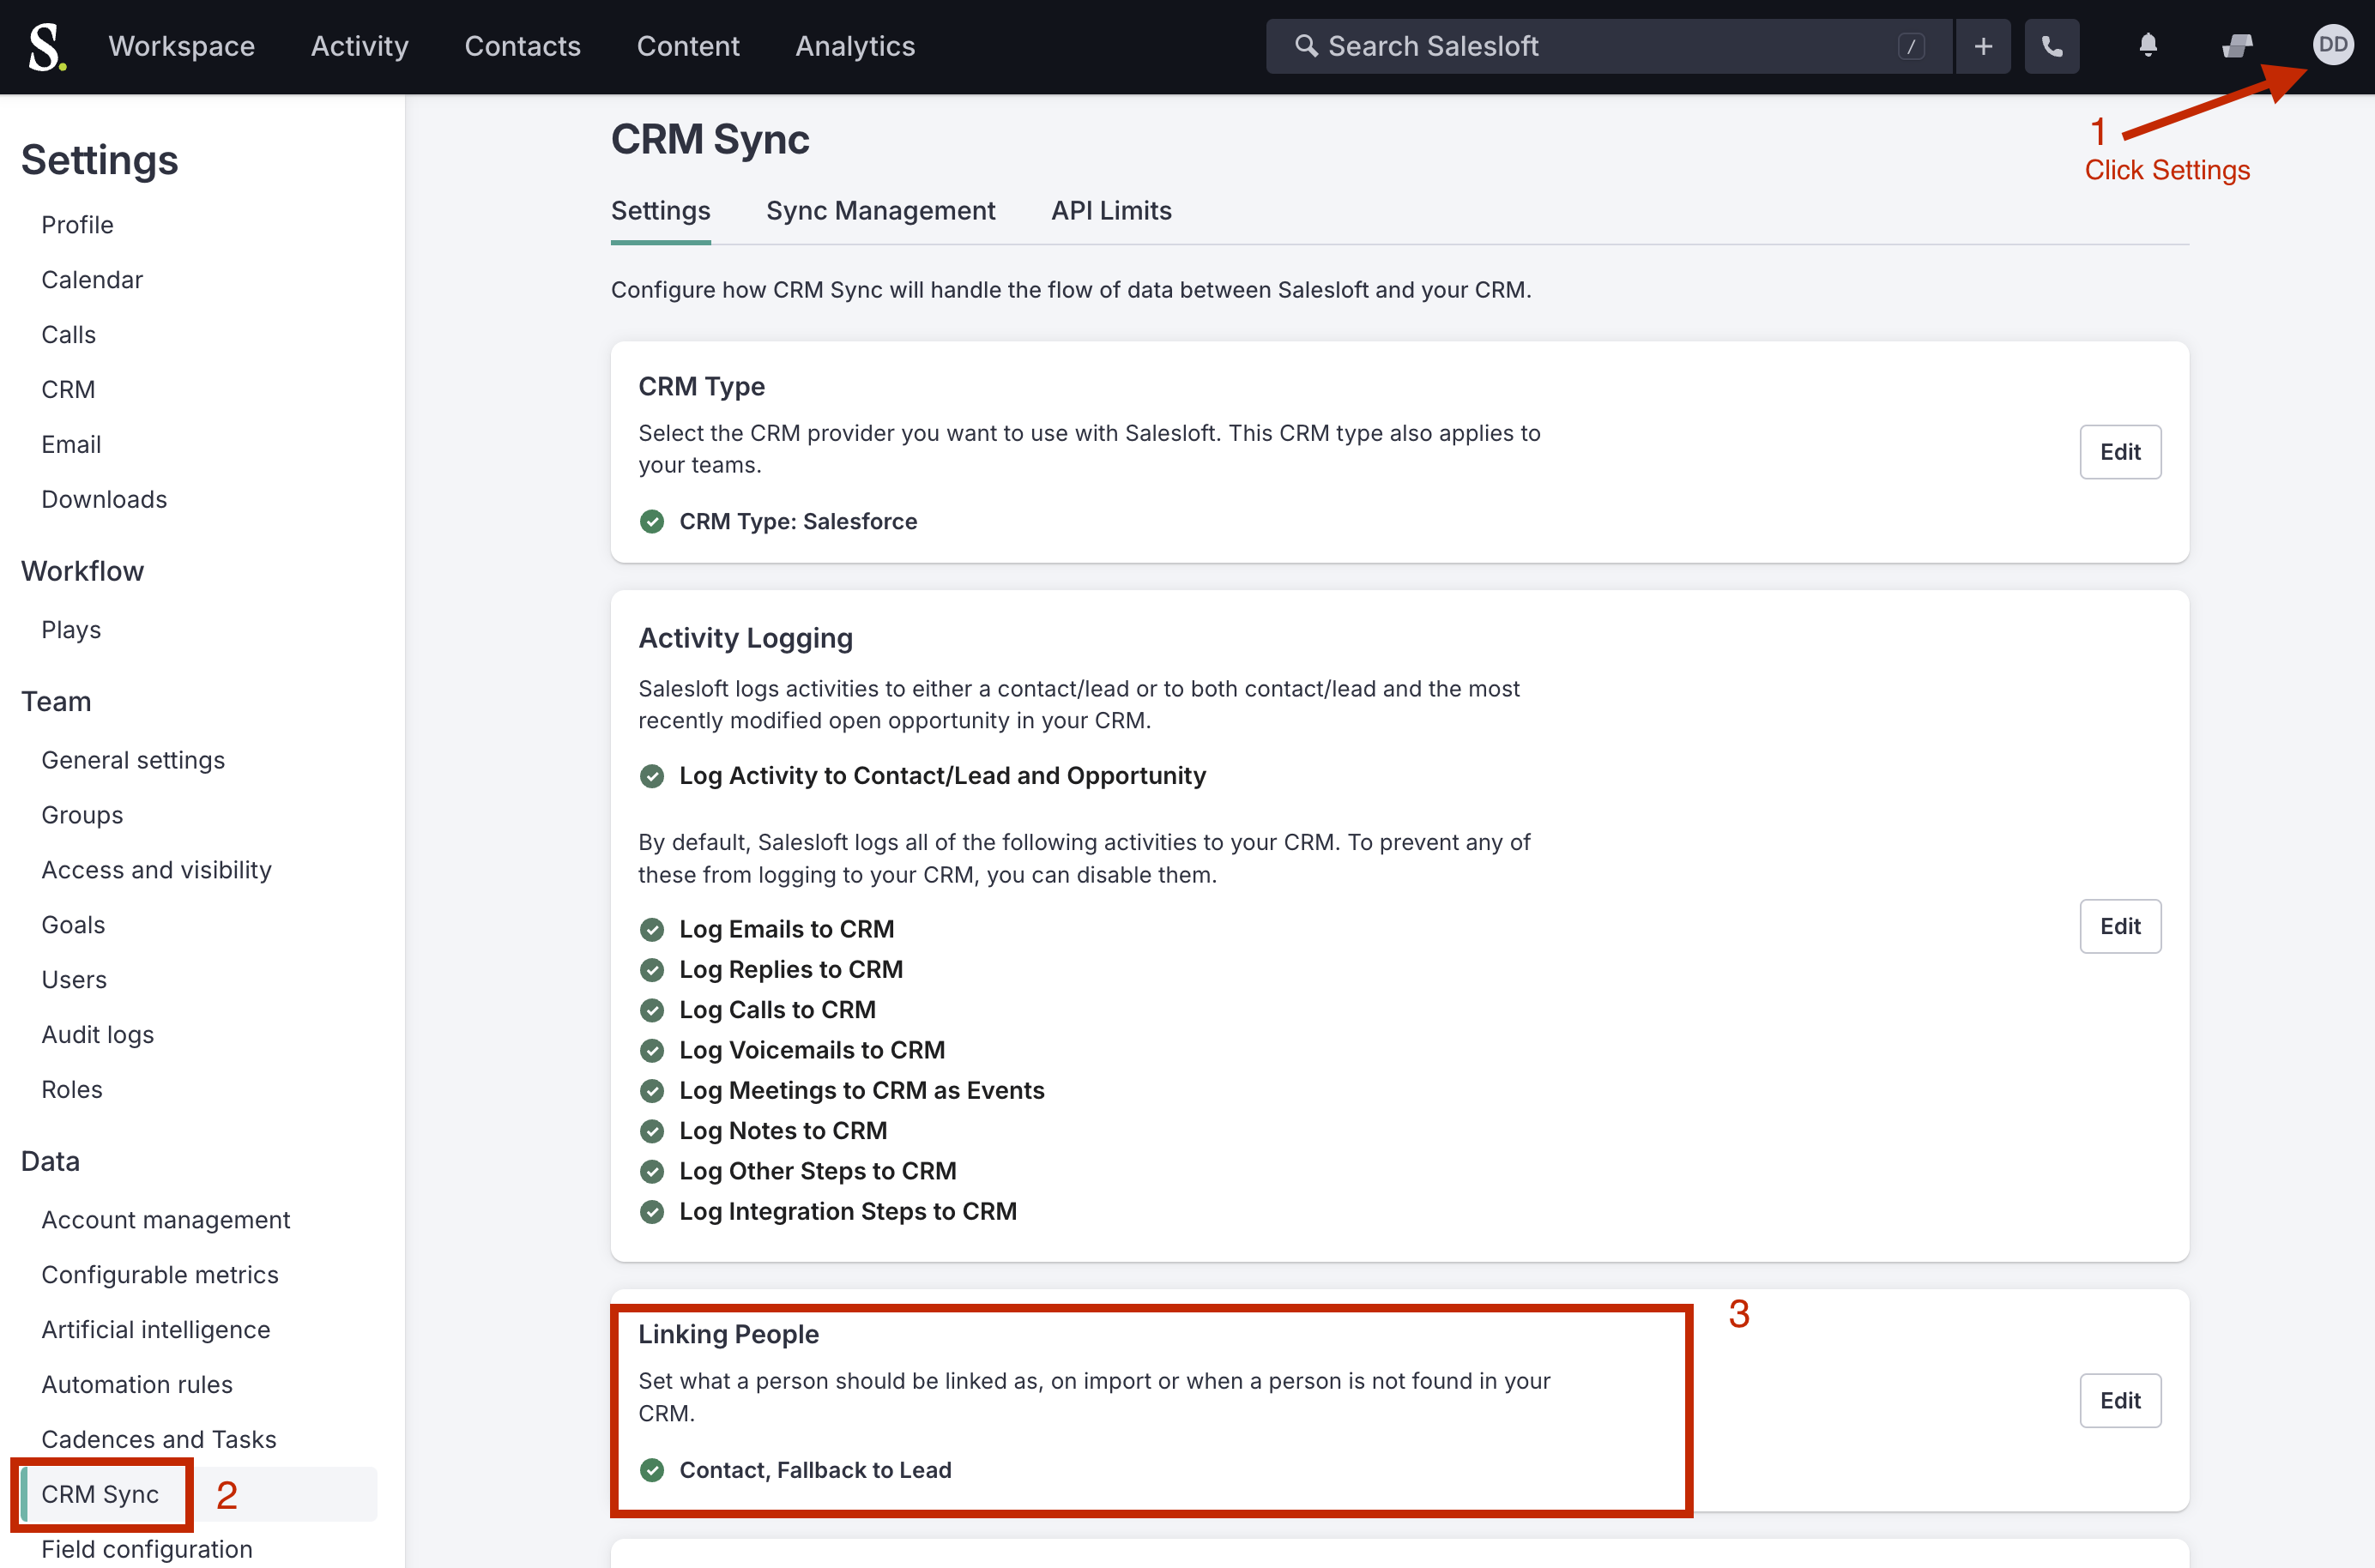Open Configurable metrics
This screenshot has width=2375, height=1568.
coord(160,1275)
